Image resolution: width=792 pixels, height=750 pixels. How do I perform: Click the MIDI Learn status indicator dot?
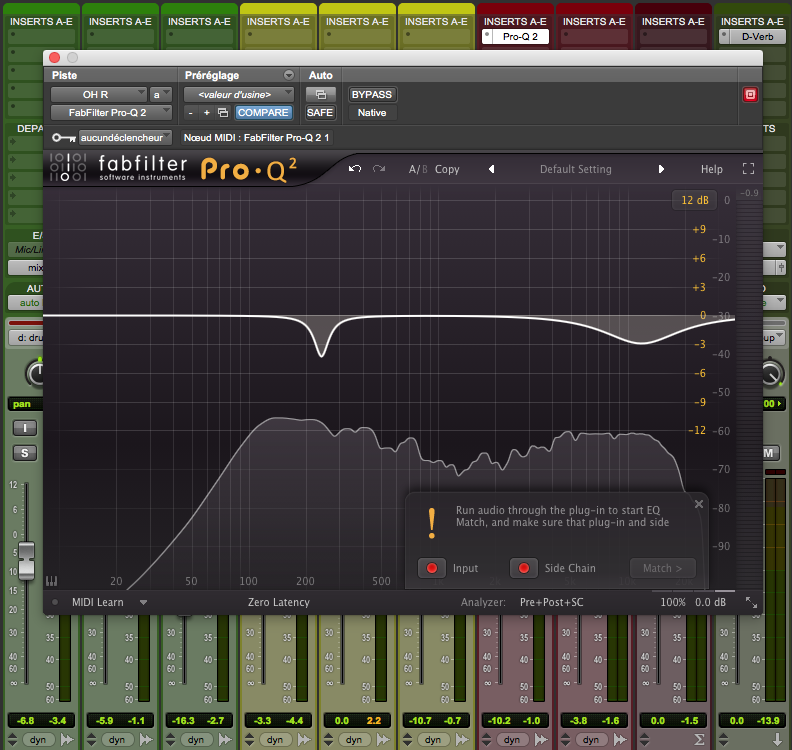[55, 602]
